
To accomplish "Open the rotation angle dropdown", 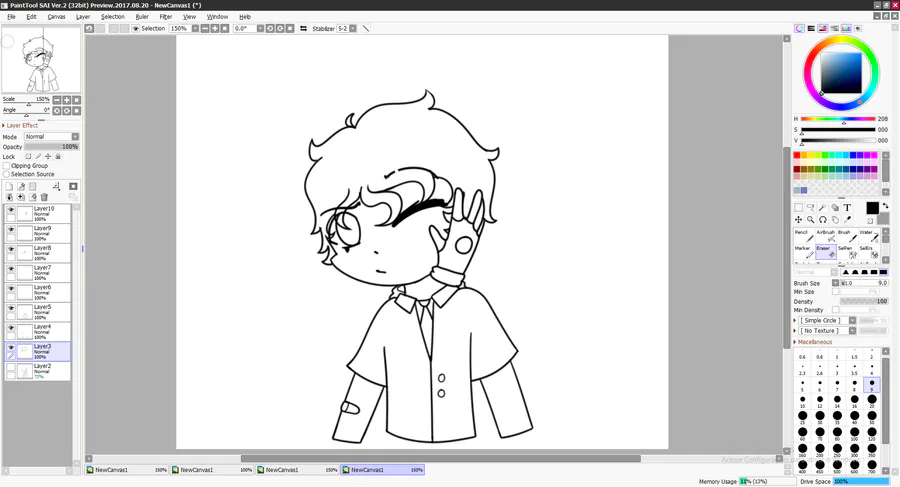I will tap(260, 28).
